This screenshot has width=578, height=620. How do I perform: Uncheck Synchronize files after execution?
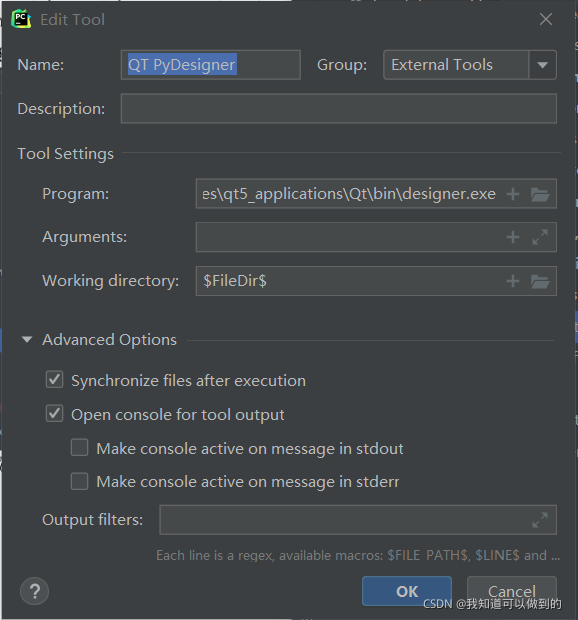[x=54, y=380]
